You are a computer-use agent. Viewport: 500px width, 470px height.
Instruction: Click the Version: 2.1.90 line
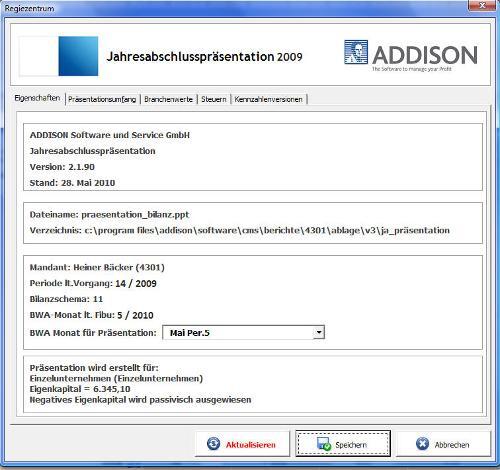62,167
